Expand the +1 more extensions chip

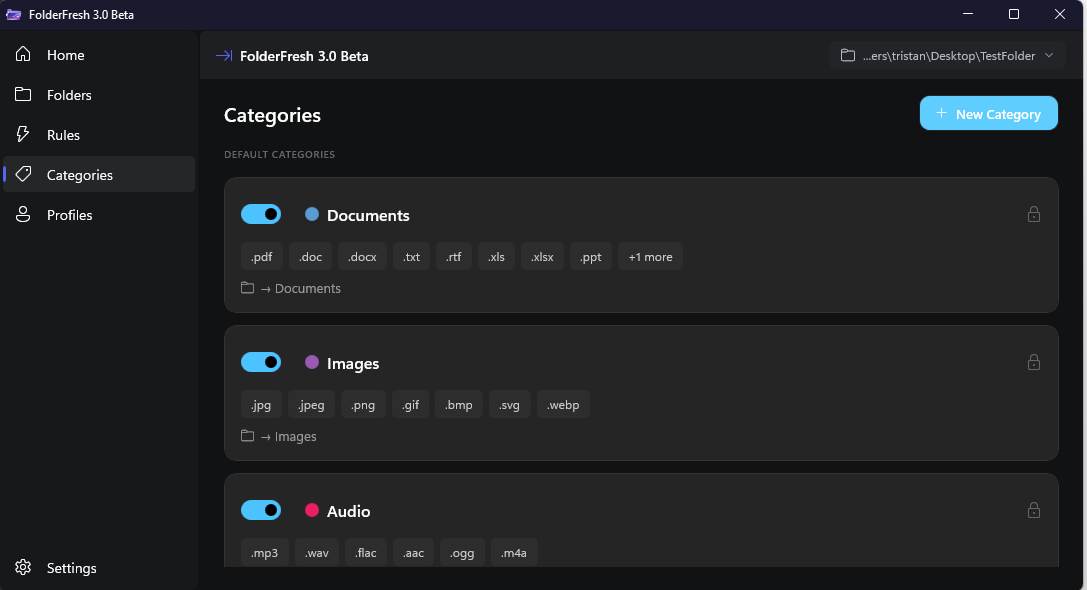tap(650, 256)
